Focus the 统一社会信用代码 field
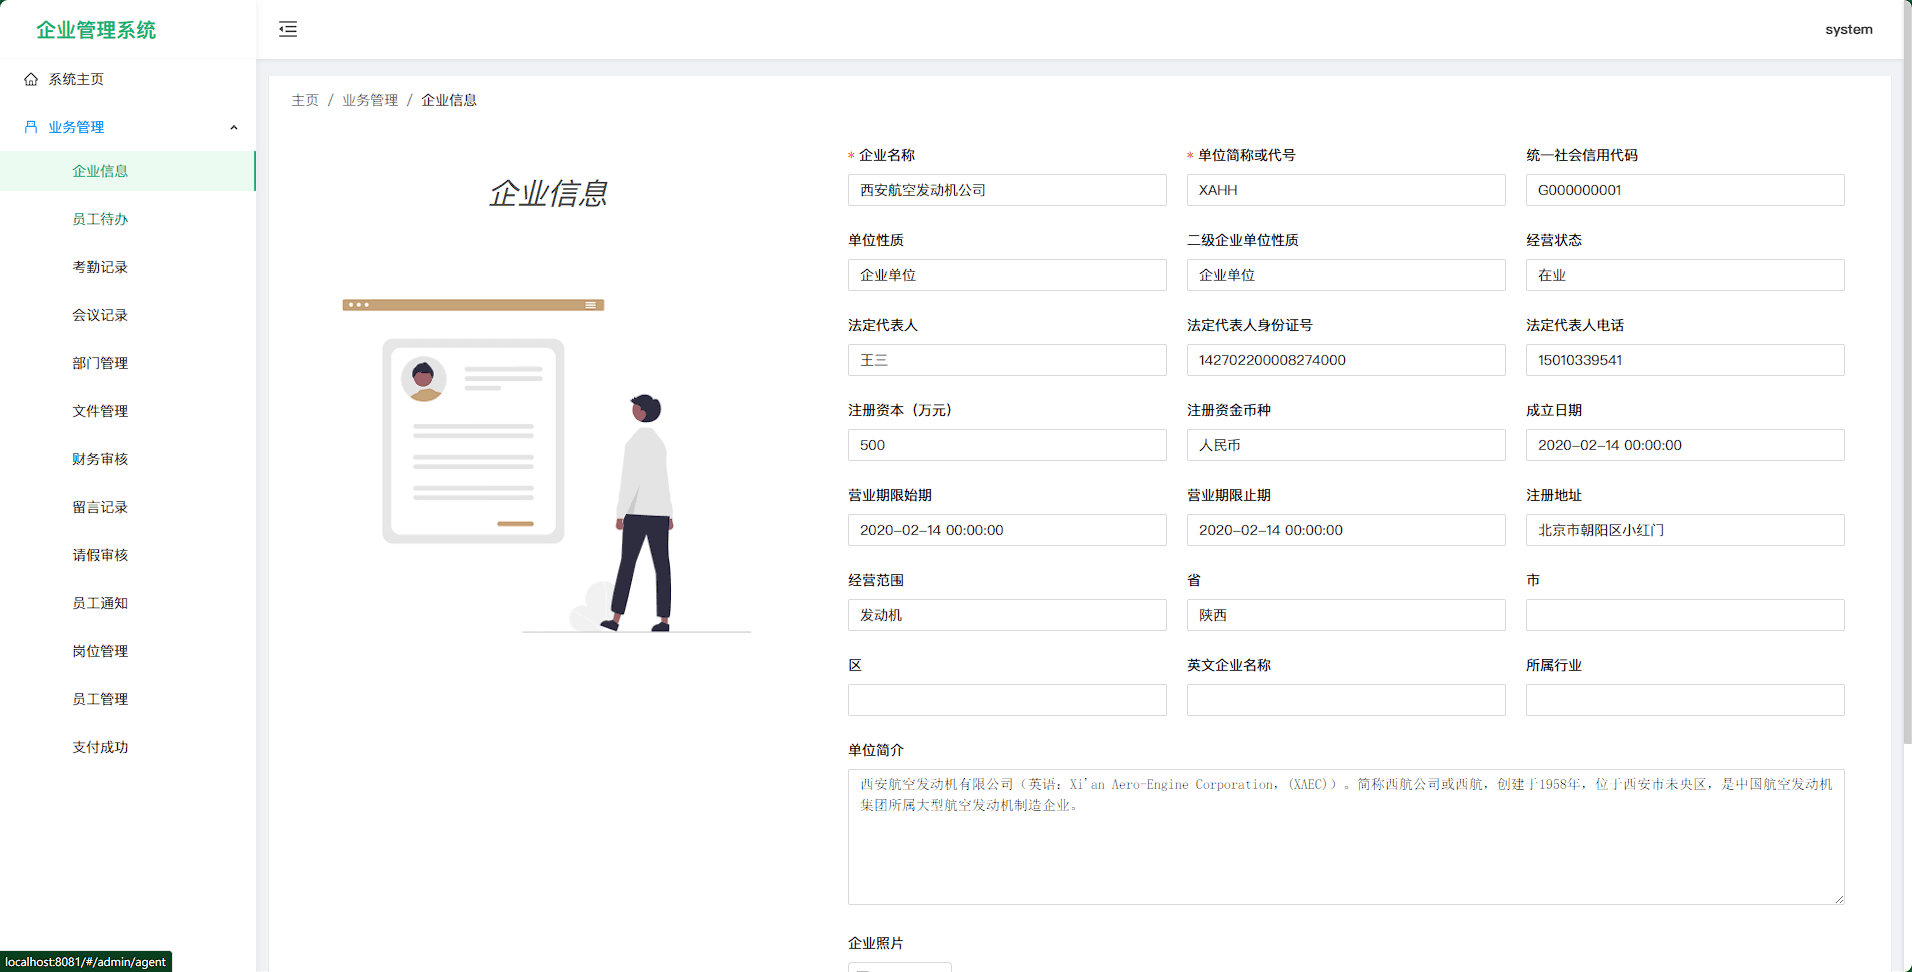 point(1684,190)
